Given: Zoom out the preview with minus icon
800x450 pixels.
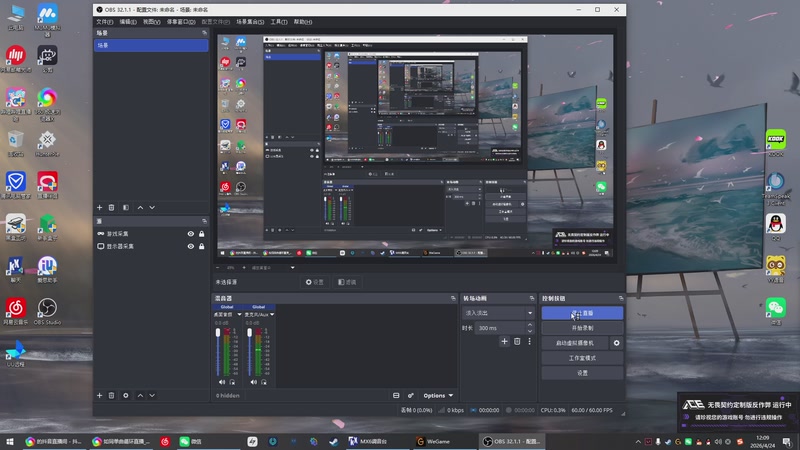Looking at the screenshot, I should coord(218,267).
